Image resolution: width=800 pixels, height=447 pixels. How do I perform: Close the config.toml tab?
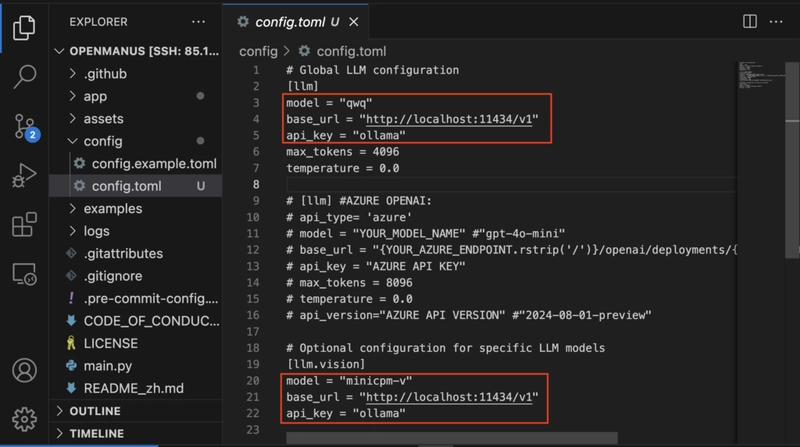[x=354, y=22]
